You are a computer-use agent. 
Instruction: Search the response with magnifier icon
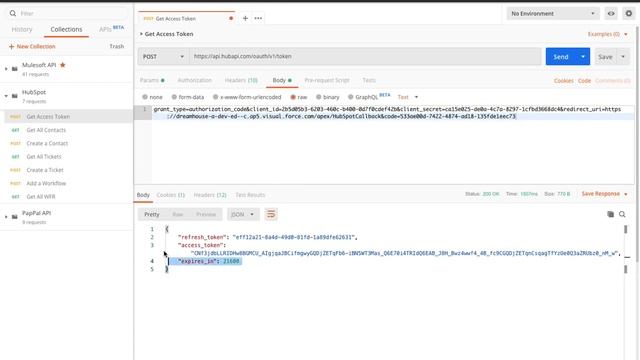[622, 214]
